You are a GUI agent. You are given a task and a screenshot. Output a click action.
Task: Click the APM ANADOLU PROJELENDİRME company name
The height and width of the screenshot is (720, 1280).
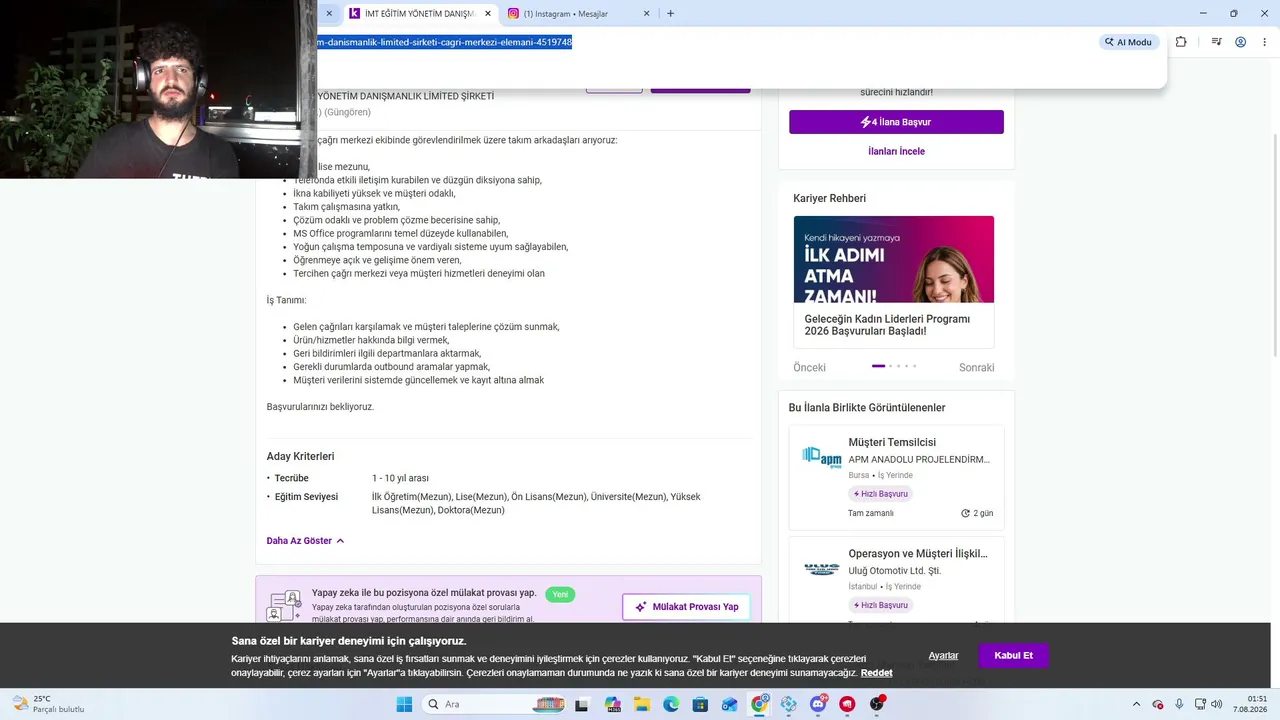click(x=919, y=460)
